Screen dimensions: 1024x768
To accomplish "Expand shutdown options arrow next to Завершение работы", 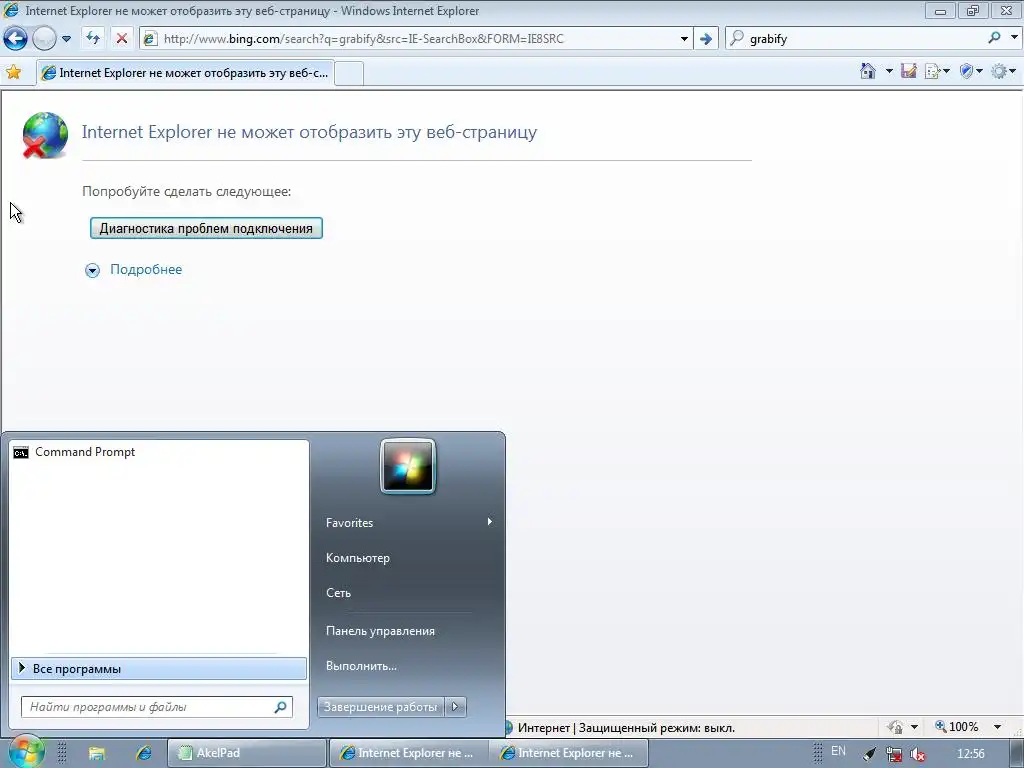I will pos(455,707).
